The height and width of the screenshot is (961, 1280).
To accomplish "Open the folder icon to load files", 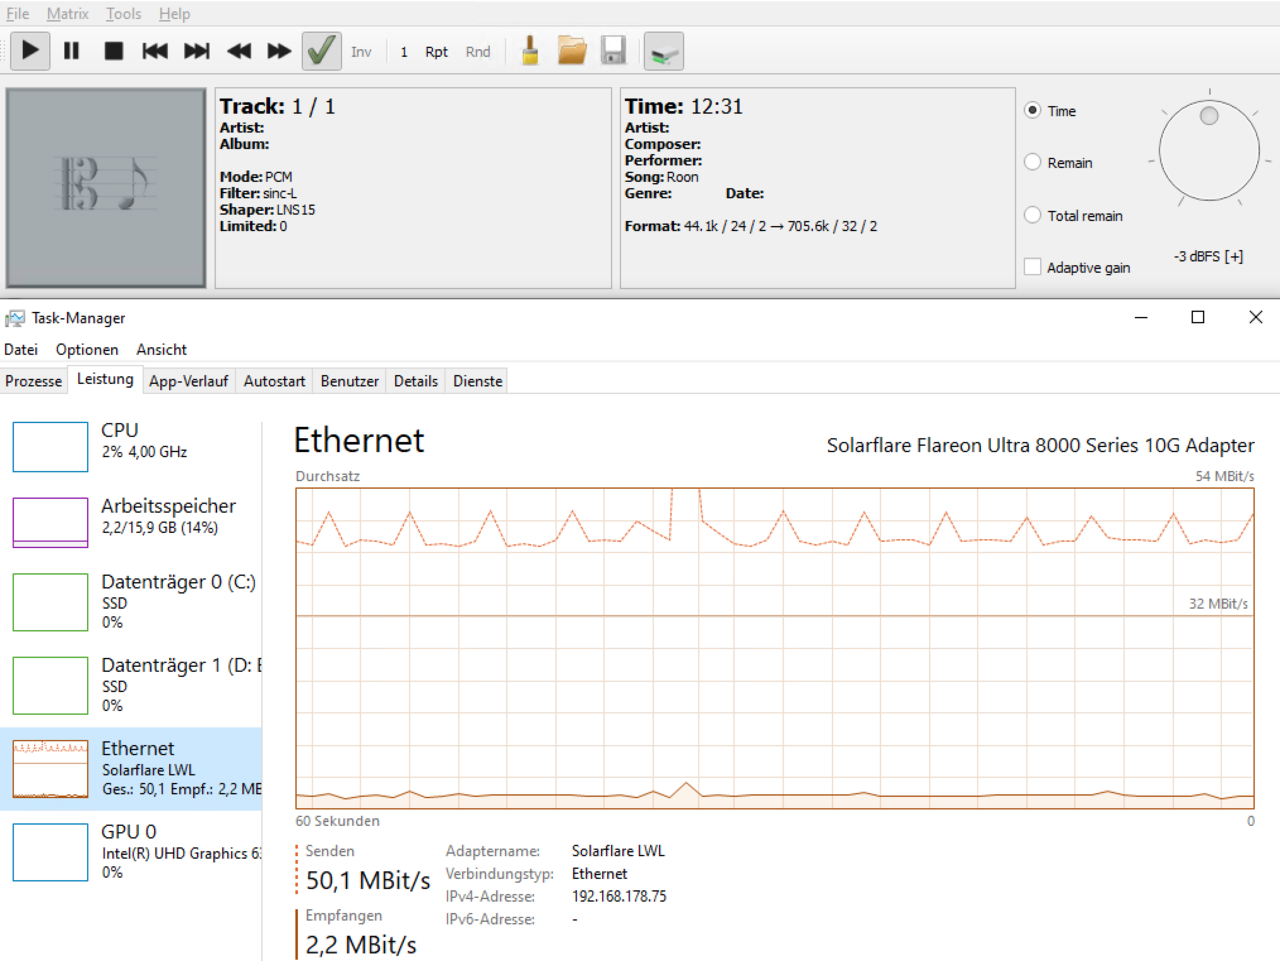I will (572, 51).
